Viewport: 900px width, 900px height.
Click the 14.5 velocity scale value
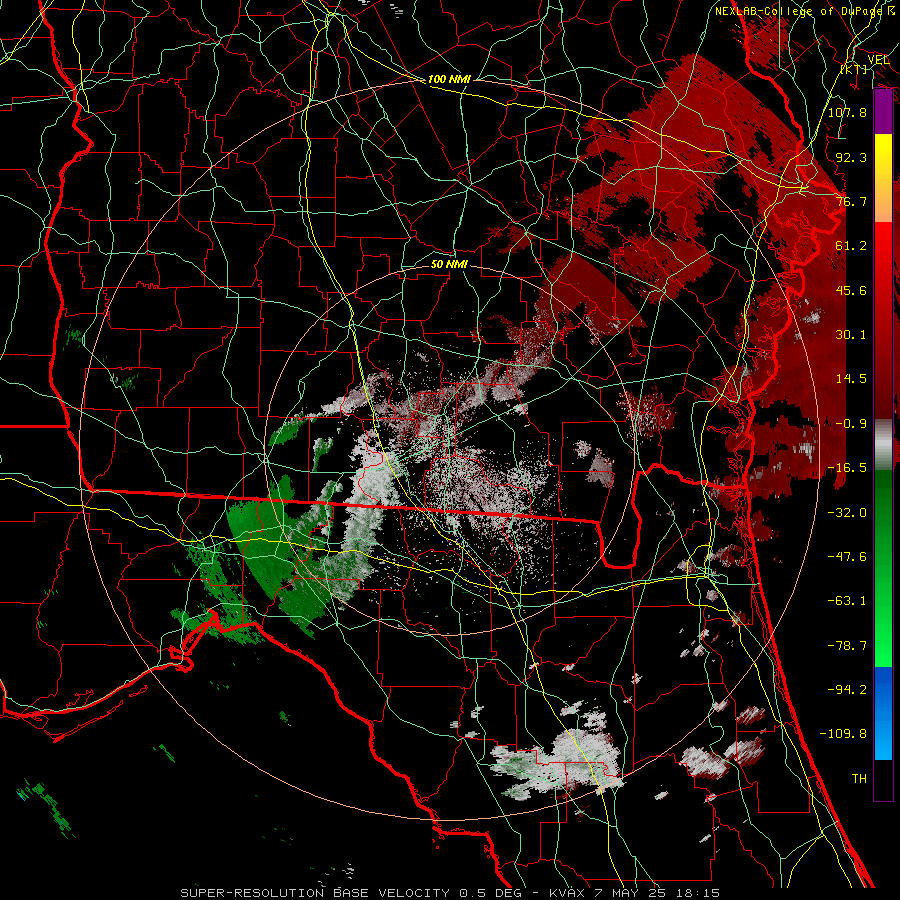coord(851,379)
